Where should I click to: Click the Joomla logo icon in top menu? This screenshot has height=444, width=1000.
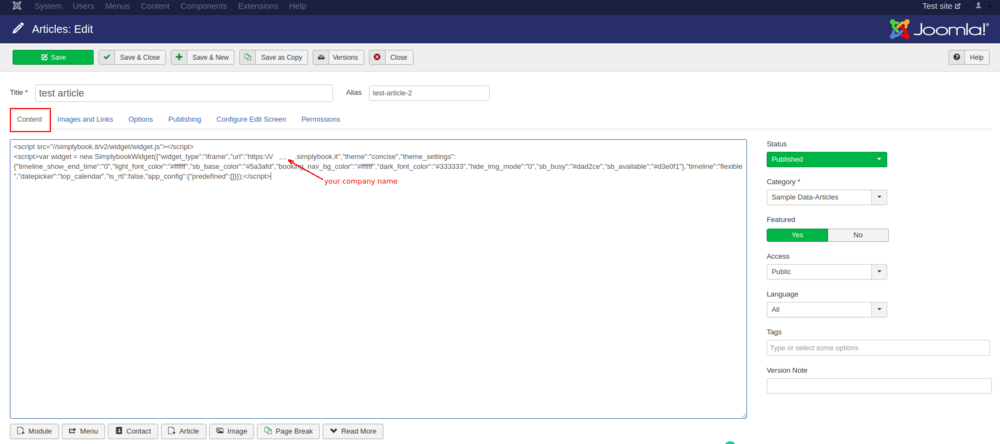tap(17, 6)
